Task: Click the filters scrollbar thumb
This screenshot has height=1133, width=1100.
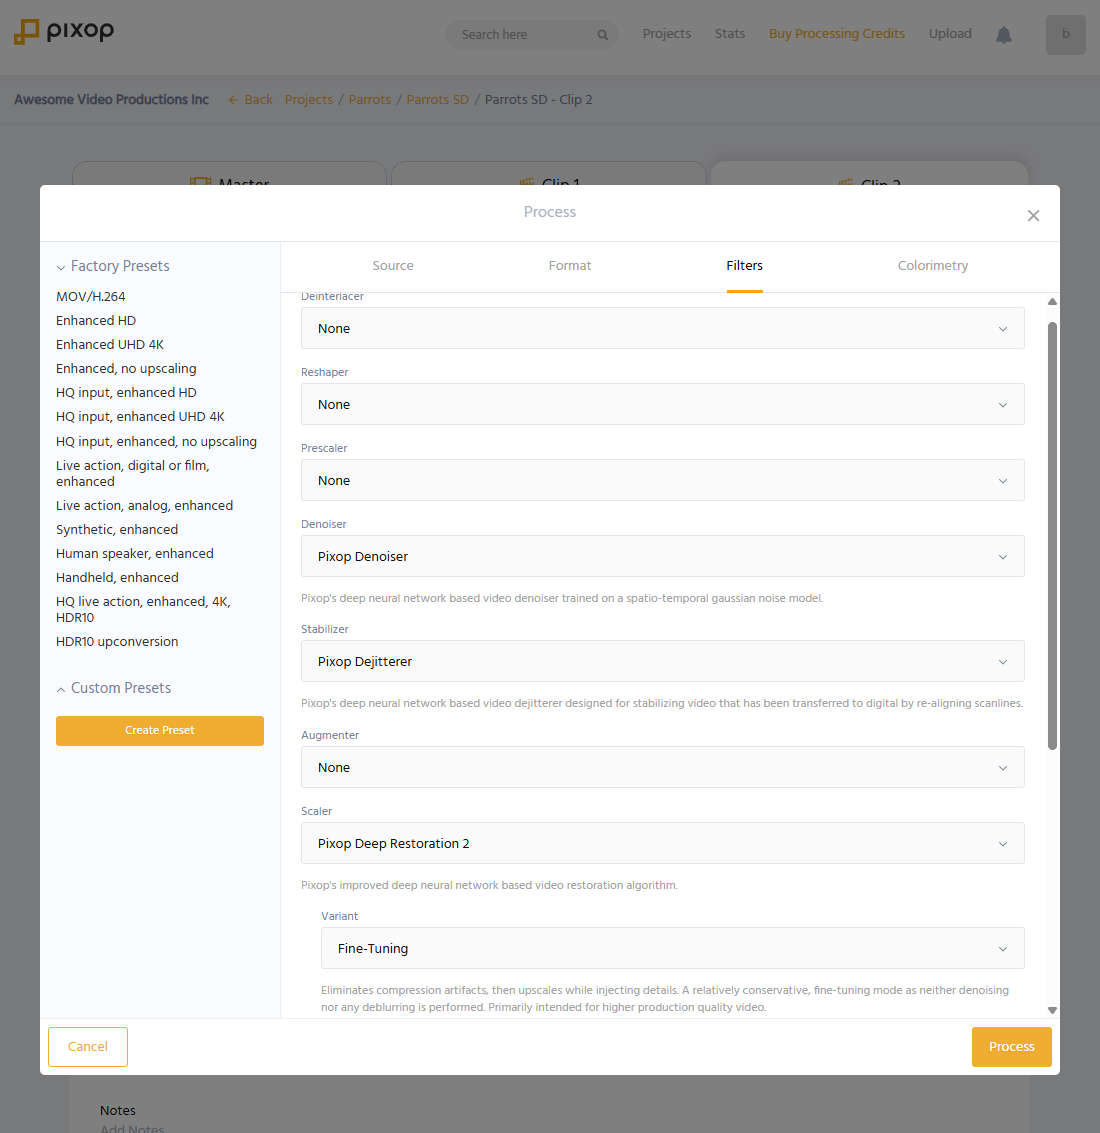Action: tap(1052, 535)
